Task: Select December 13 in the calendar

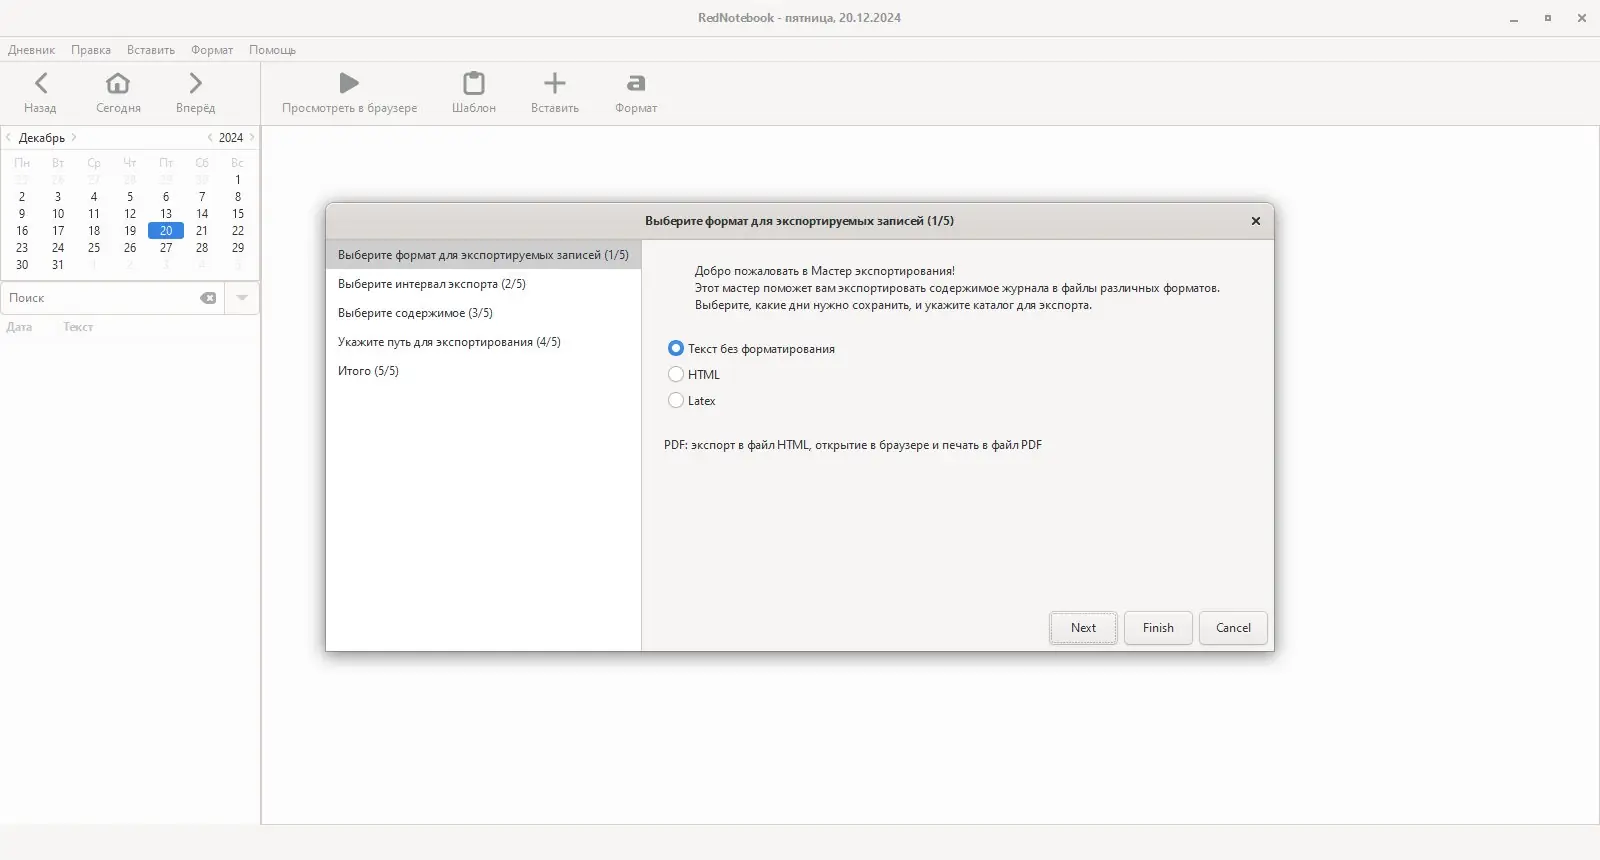Action: pos(166,214)
